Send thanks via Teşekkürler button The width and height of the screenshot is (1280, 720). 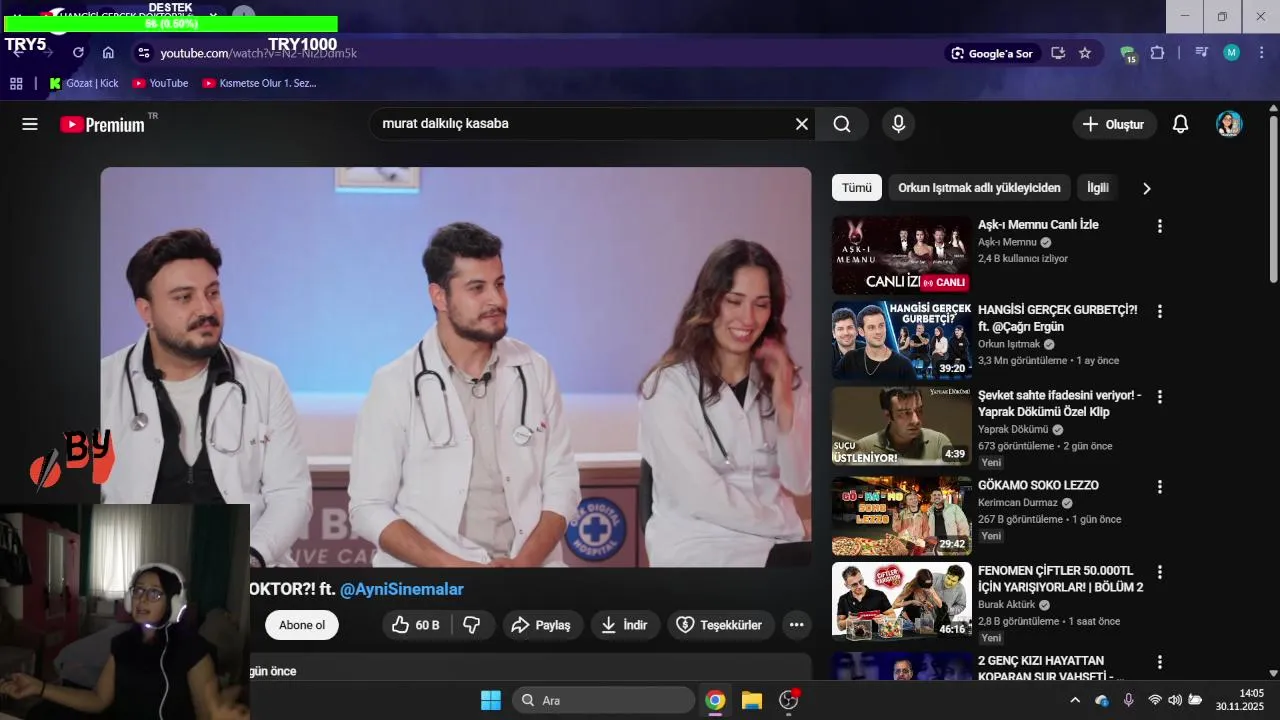(x=720, y=625)
